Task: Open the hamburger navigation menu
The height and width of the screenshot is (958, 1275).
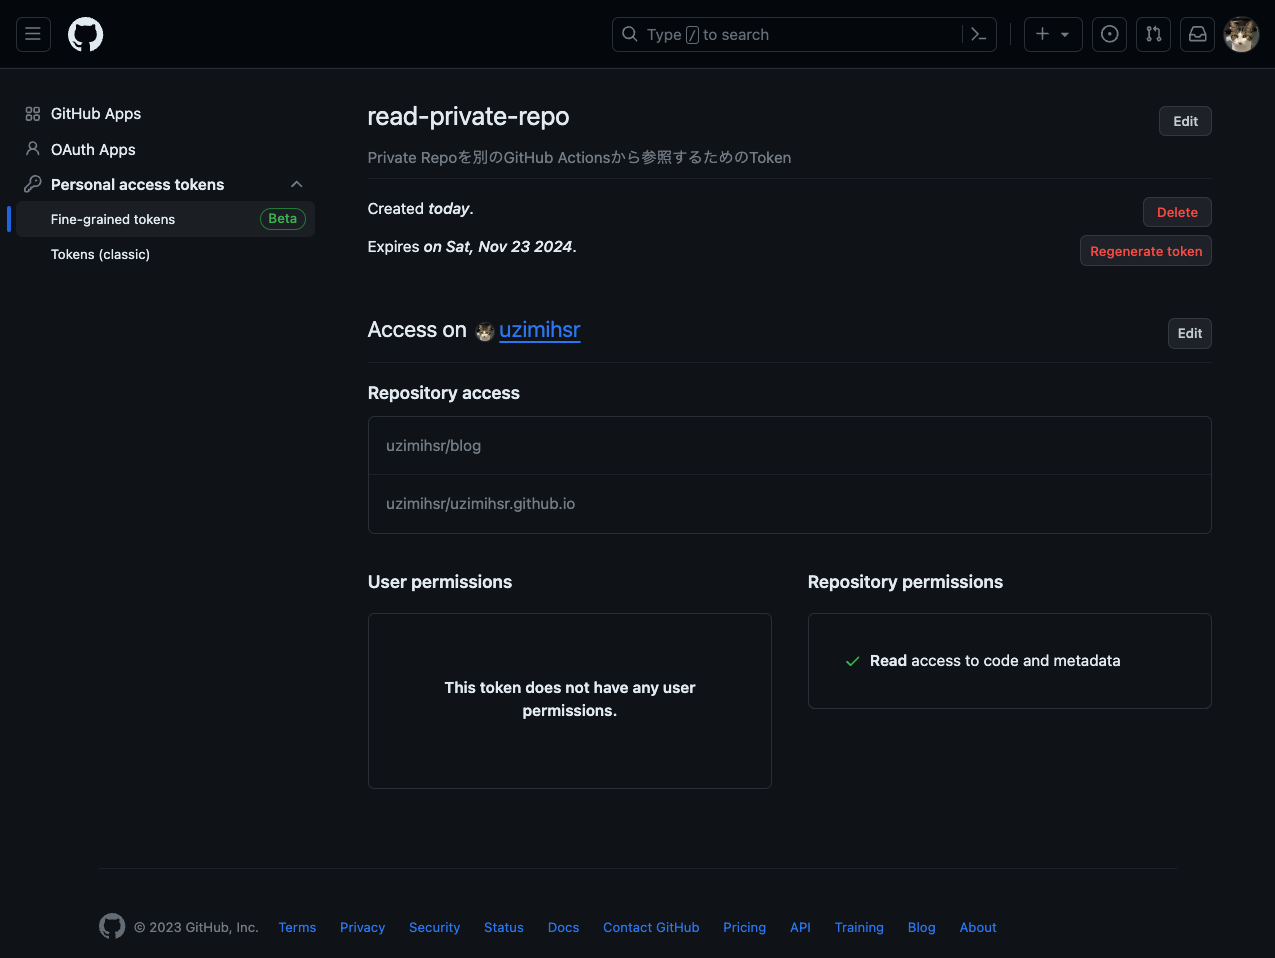Action: (x=33, y=34)
